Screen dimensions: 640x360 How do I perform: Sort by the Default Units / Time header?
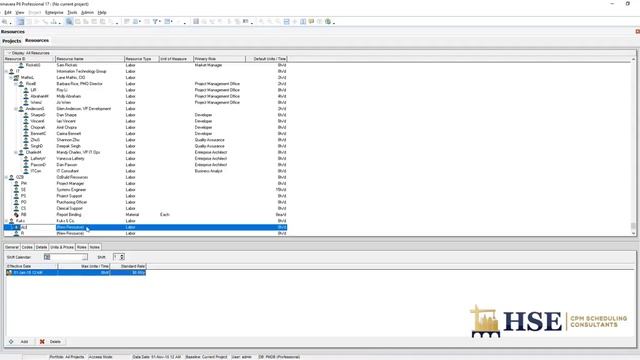click(x=267, y=59)
